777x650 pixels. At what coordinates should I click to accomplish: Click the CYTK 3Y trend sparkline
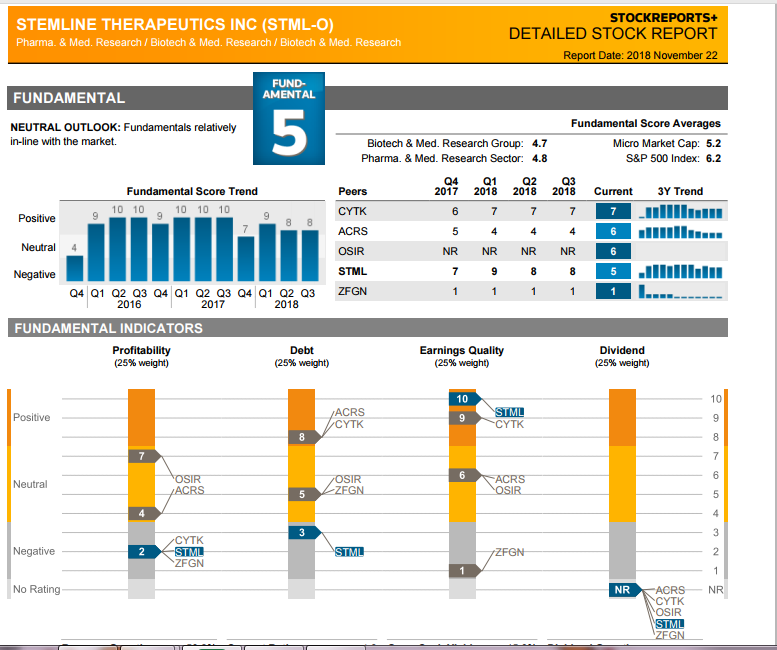[680, 212]
